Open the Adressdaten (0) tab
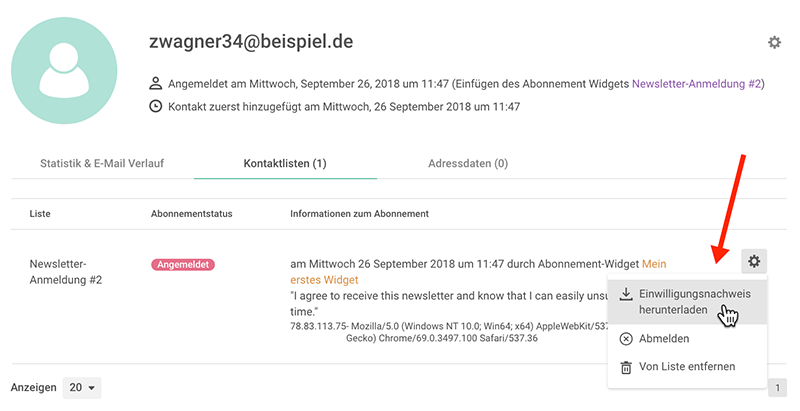800x411 pixels. coord(468,164)
